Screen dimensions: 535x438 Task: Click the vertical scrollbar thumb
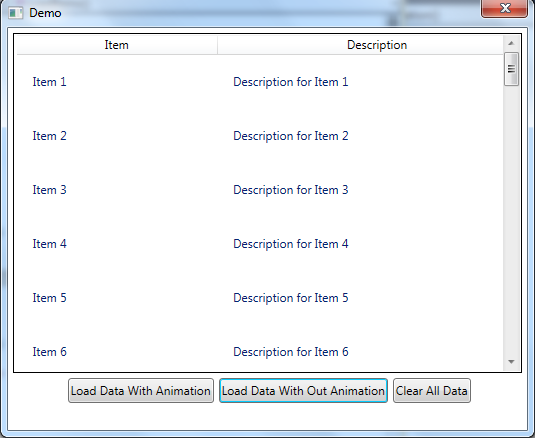(x=511, y=69)
